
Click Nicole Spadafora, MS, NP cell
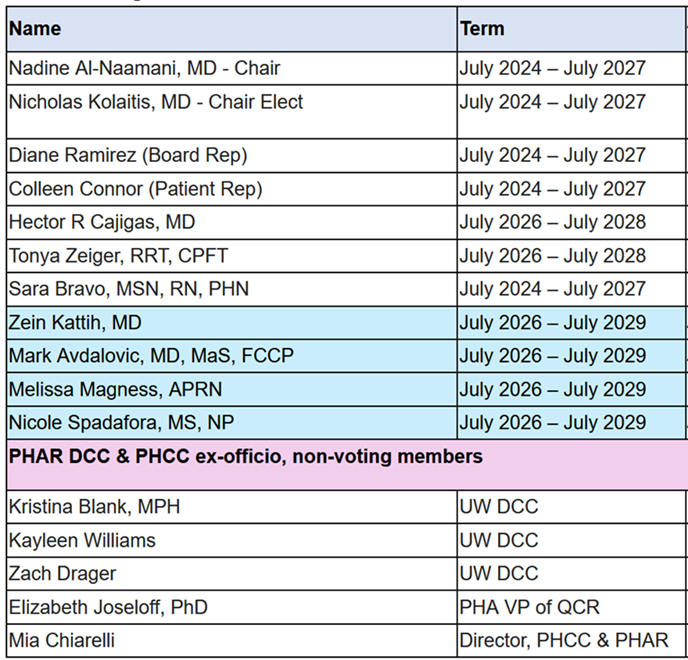(232, 423)
